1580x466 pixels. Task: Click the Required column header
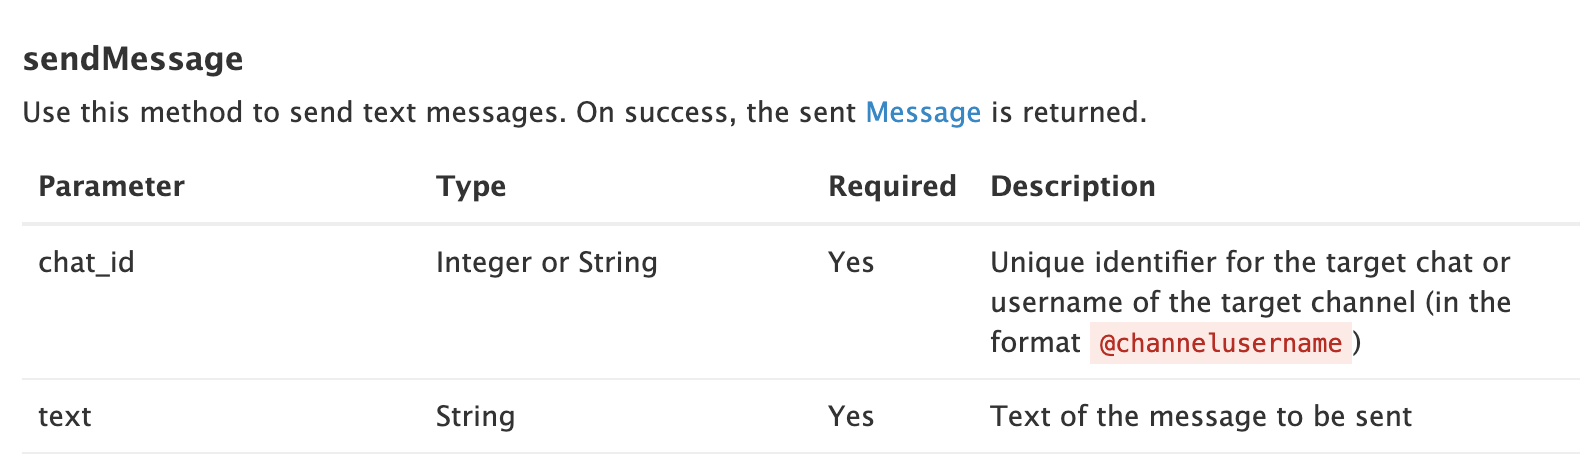pos(892,186)
